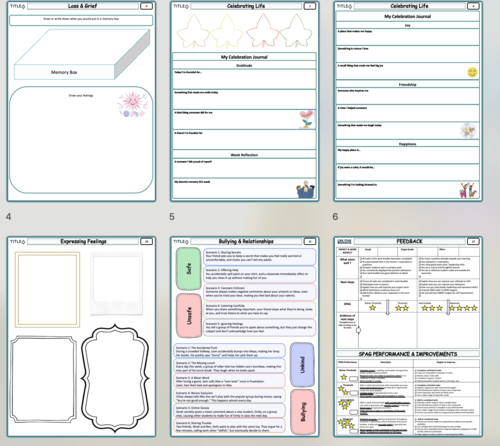Open the FEEDBACK page thumbnail
The width and height of the screenshot is (500, 446).
pyautogui.click(x=408, y=337)
